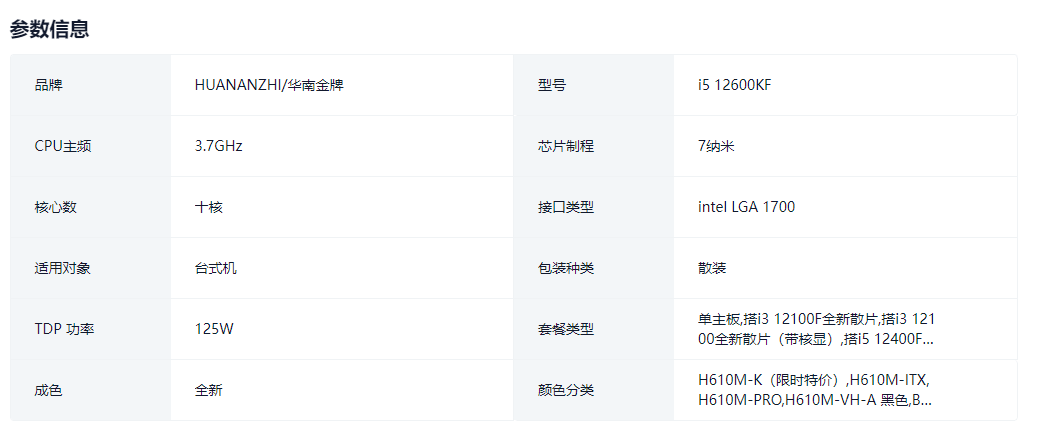This screenshot has height=433, width=1048.
Task: Click the TDP 功率 label cell
Action: pos(64,329)
